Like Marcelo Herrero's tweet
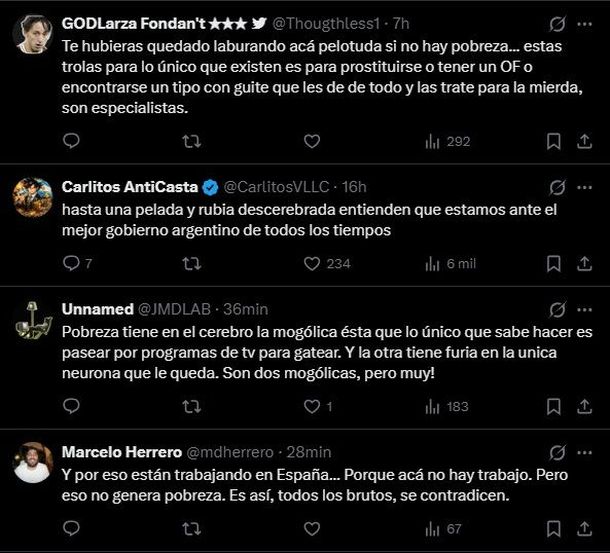 [x=312, y=527]
